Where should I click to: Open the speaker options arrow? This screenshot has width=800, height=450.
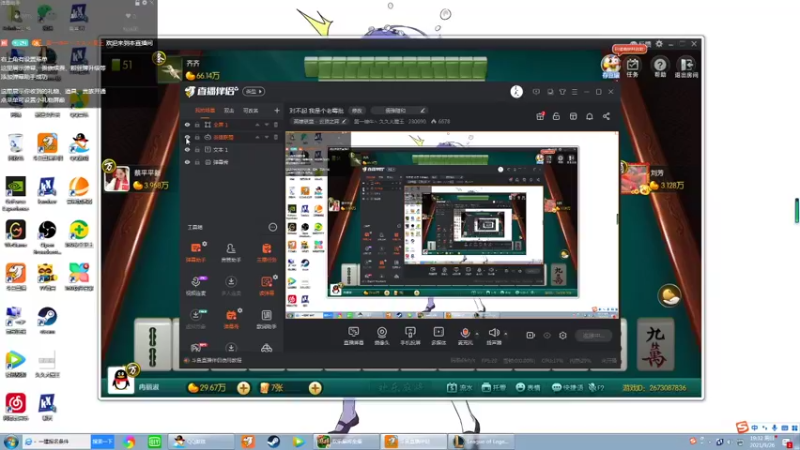(x=506, y=334)
